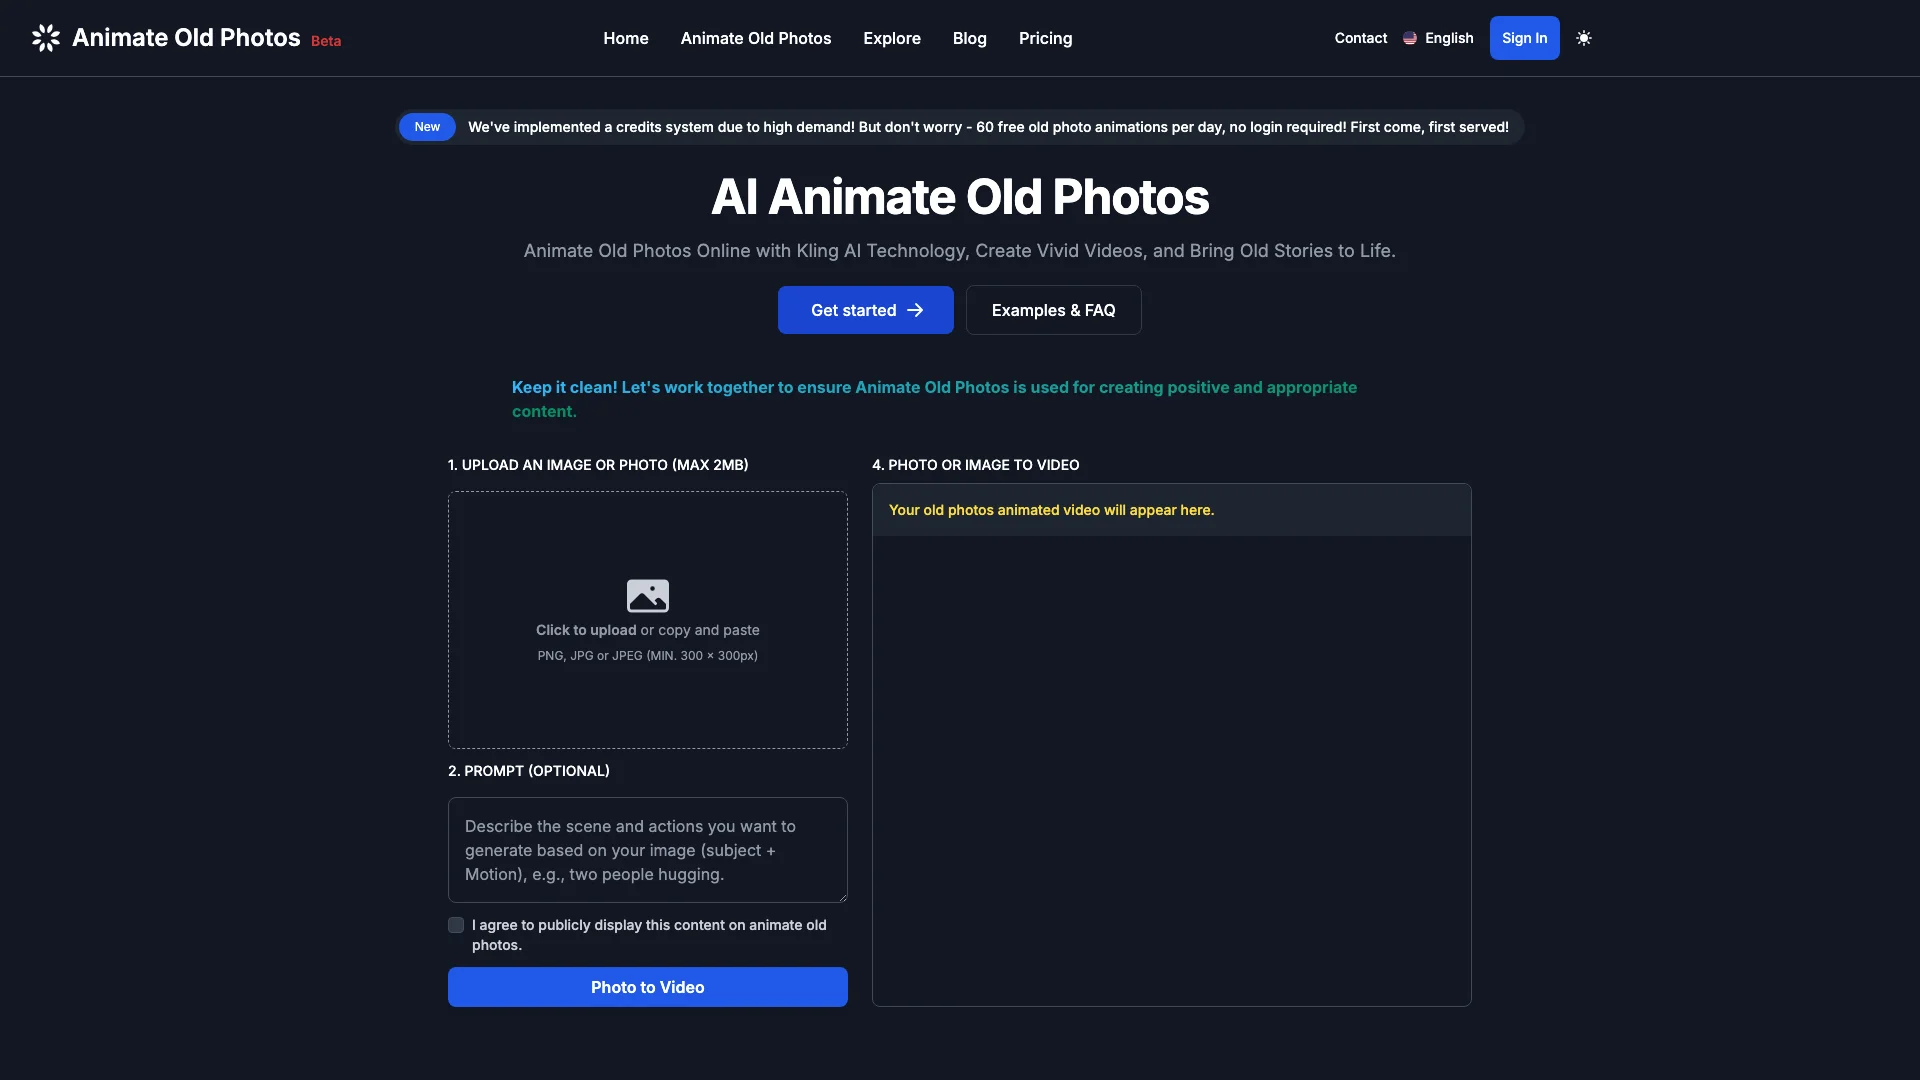Image resolution: width=1920 pixels, height=1080 pixels.
Task: Click the Contact link in navigation
Action: pos(1361,38)
